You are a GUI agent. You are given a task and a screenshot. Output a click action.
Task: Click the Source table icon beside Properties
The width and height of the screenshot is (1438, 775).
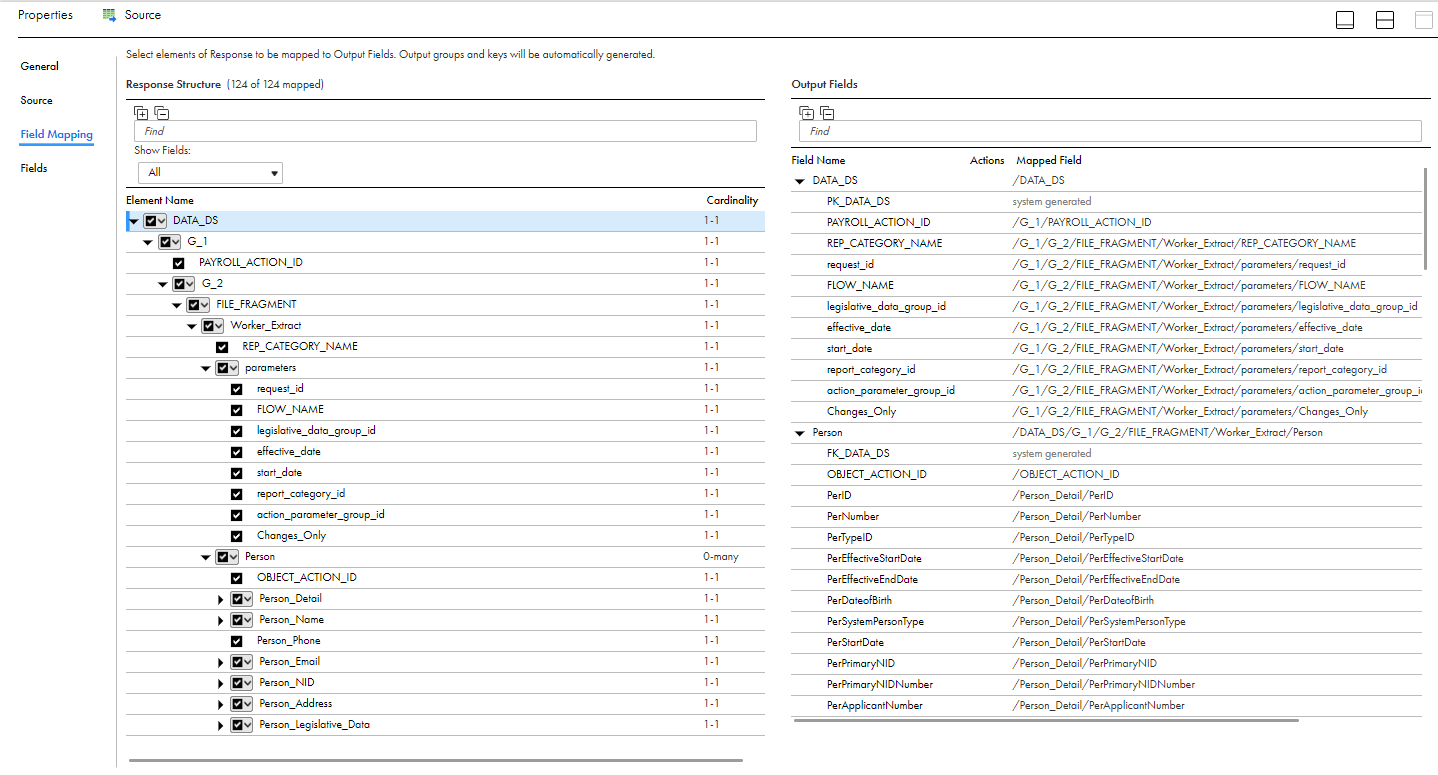click(109, 15)
